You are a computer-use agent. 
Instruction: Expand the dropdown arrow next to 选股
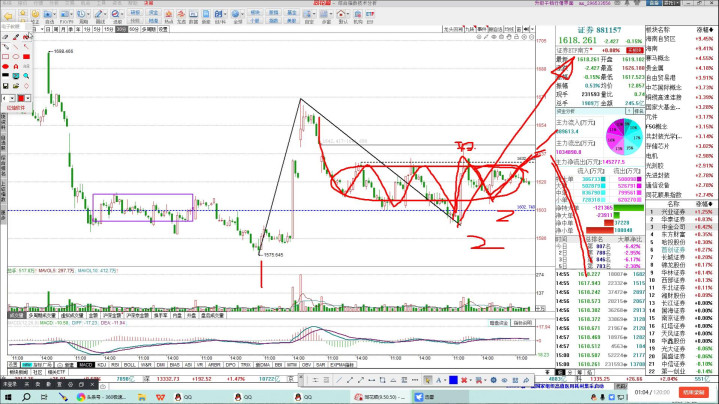click(122, 14)
